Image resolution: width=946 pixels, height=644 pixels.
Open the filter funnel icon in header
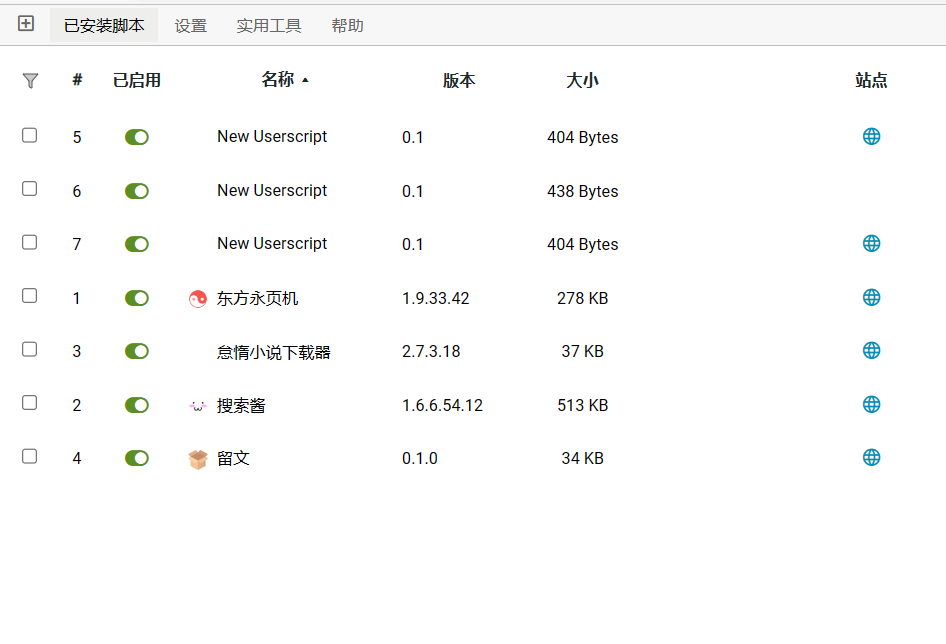[x=30, y=81]
